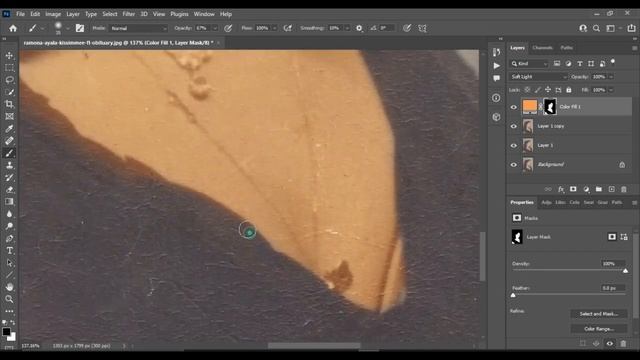Click the mask Density slider
The height and width of the screenshot is (360, 640).
click(x=569, y=270)
